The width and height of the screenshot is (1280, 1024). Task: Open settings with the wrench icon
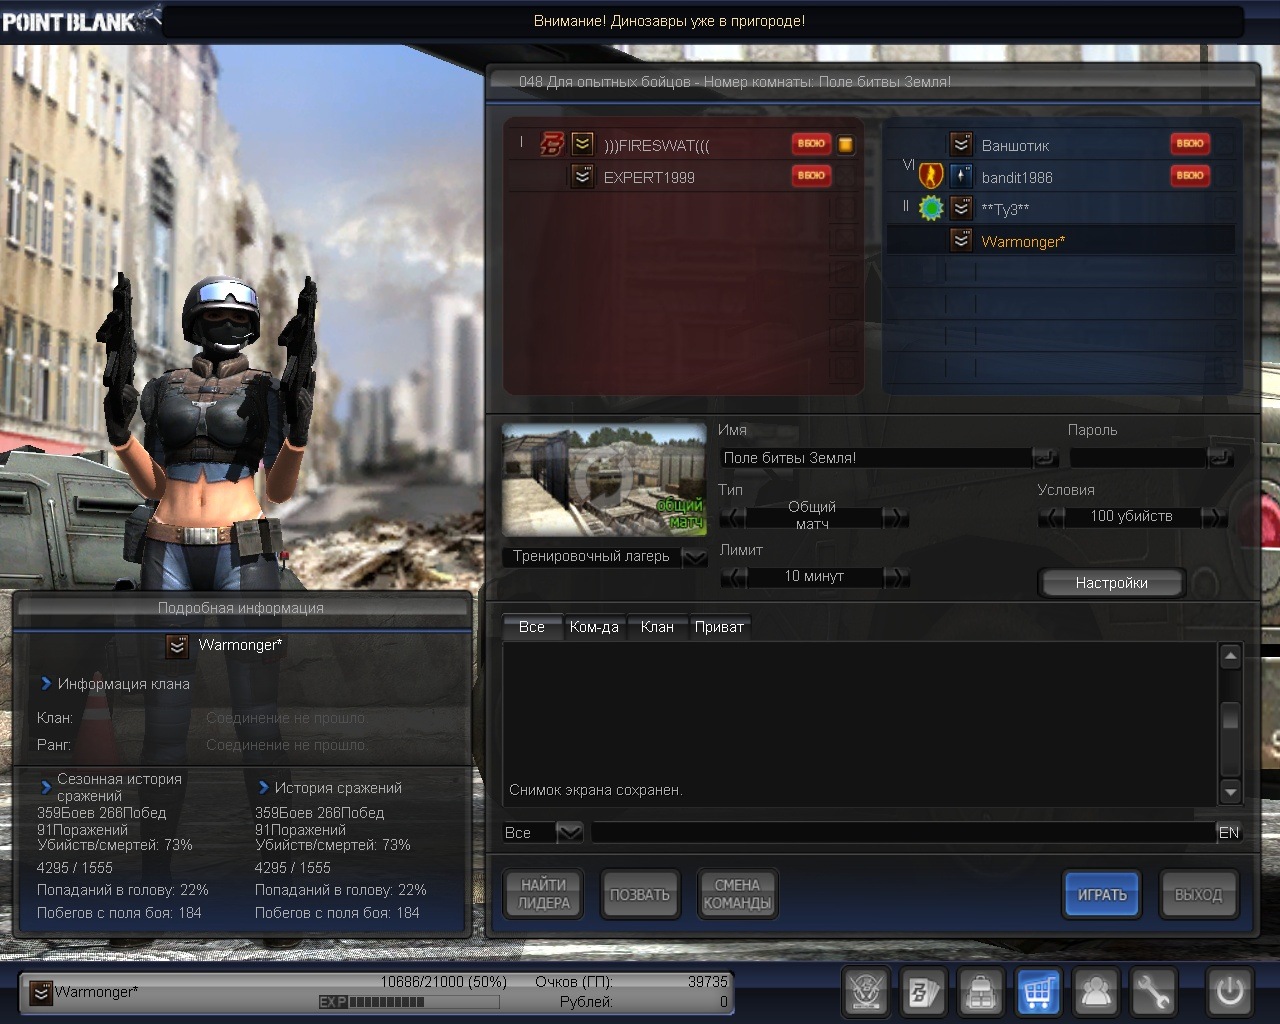[1153, 992]
